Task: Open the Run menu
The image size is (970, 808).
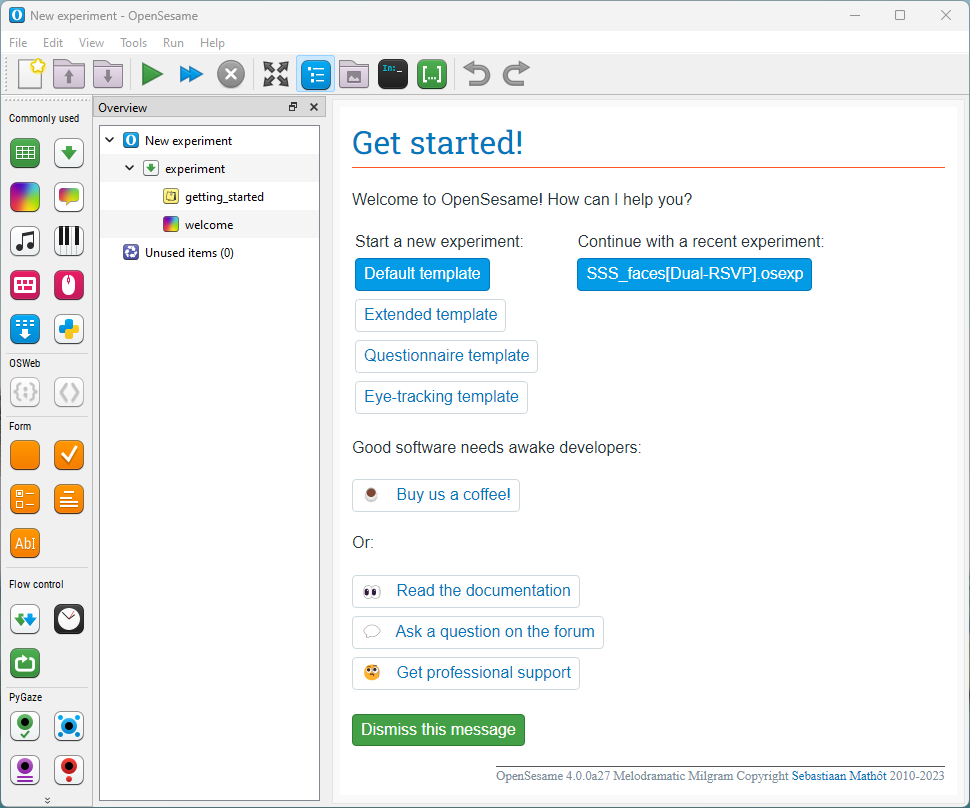Action: 173,43
